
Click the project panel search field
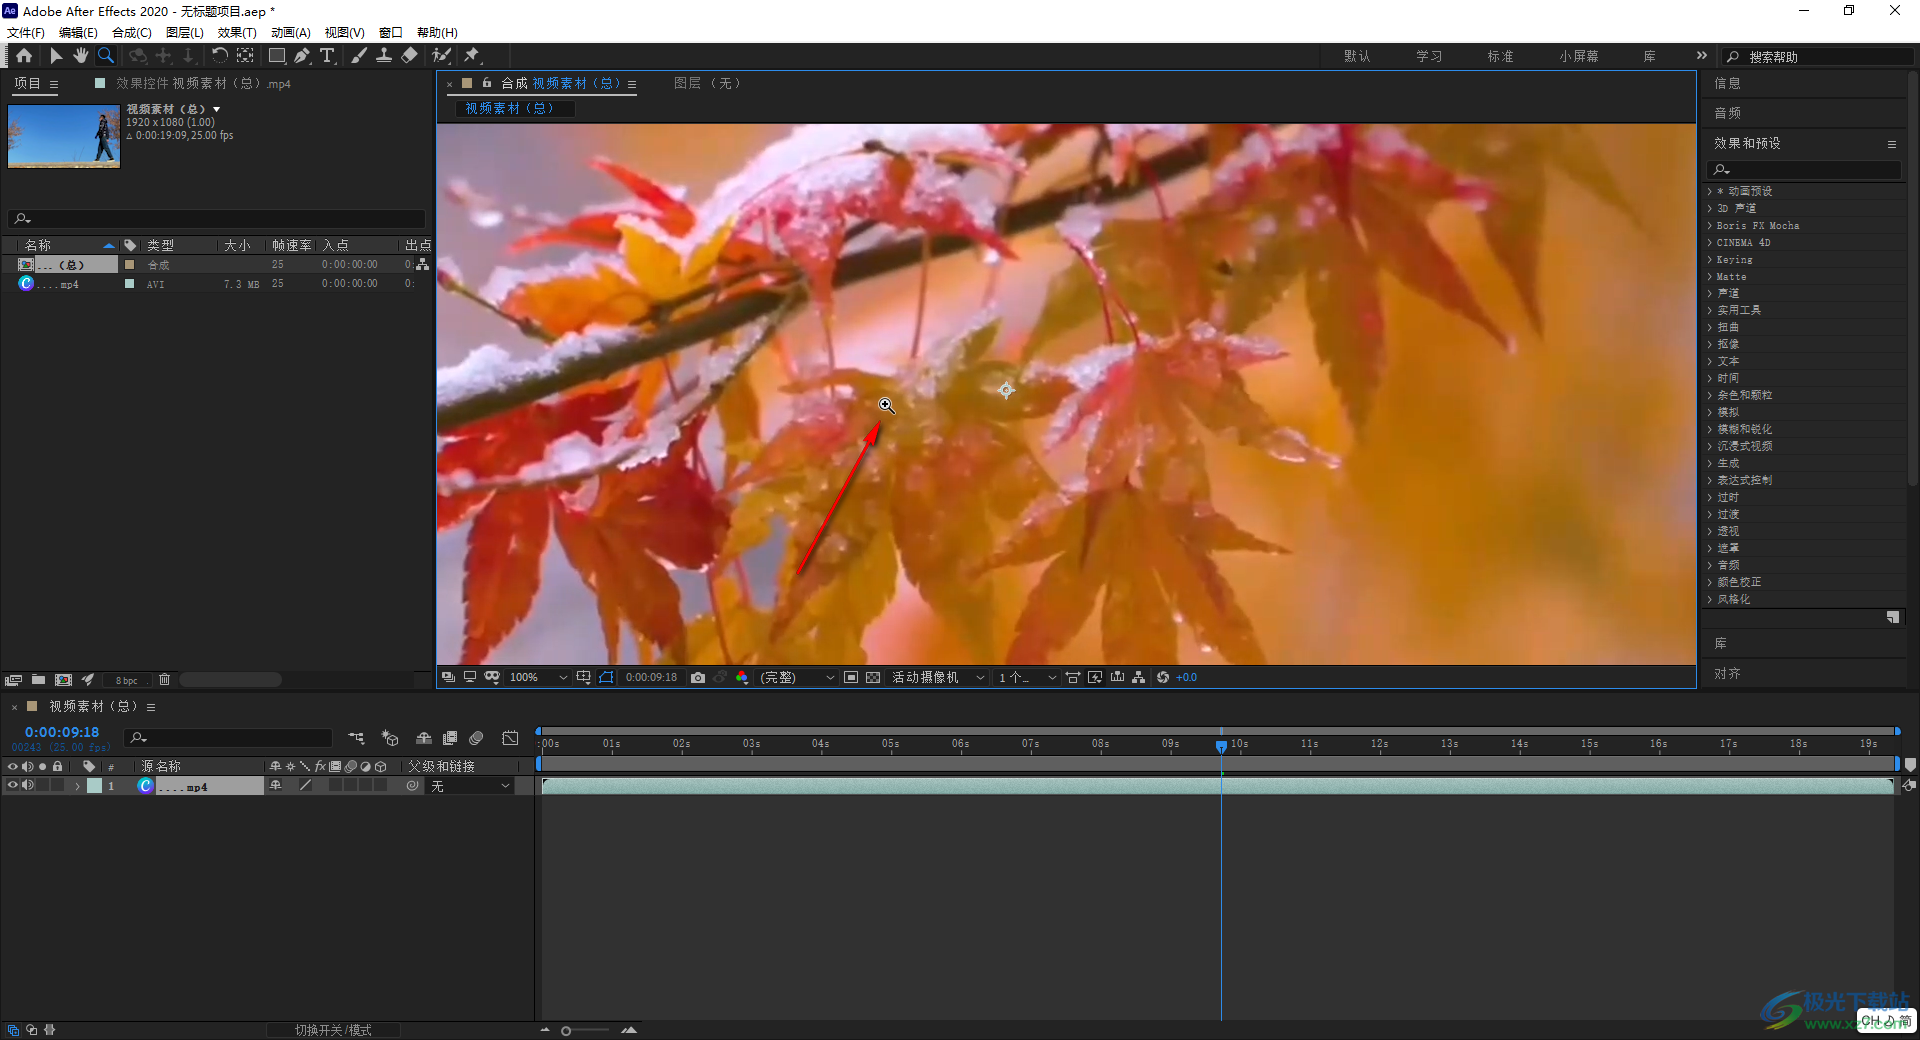[217, 218]
